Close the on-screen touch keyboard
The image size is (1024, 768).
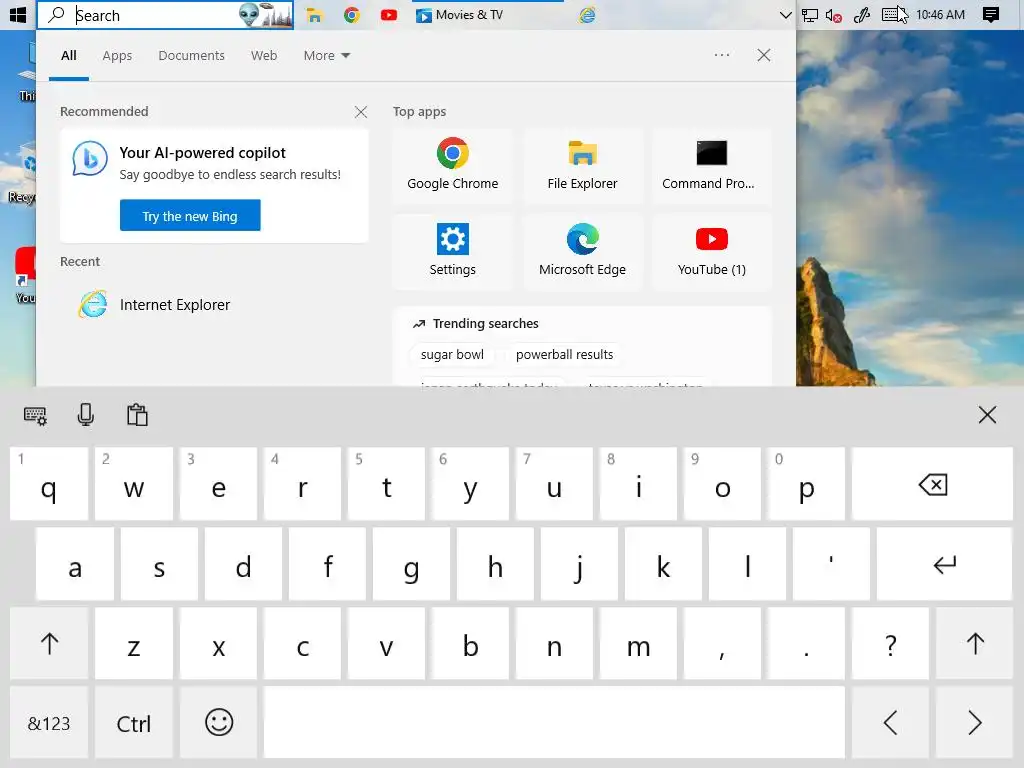(x=987, y=415)
